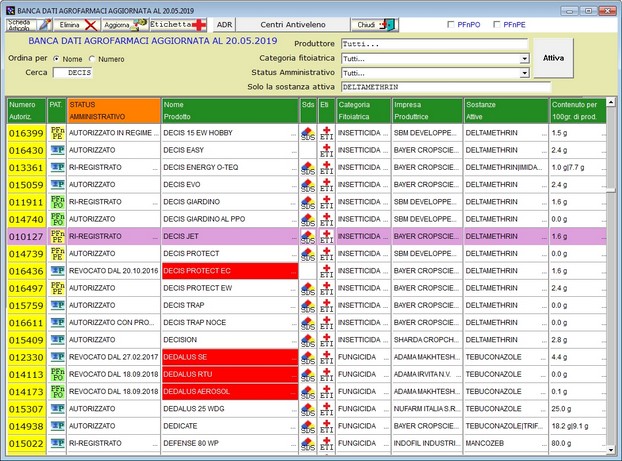Open Centri Antiveleno list

tap(293, 25)
